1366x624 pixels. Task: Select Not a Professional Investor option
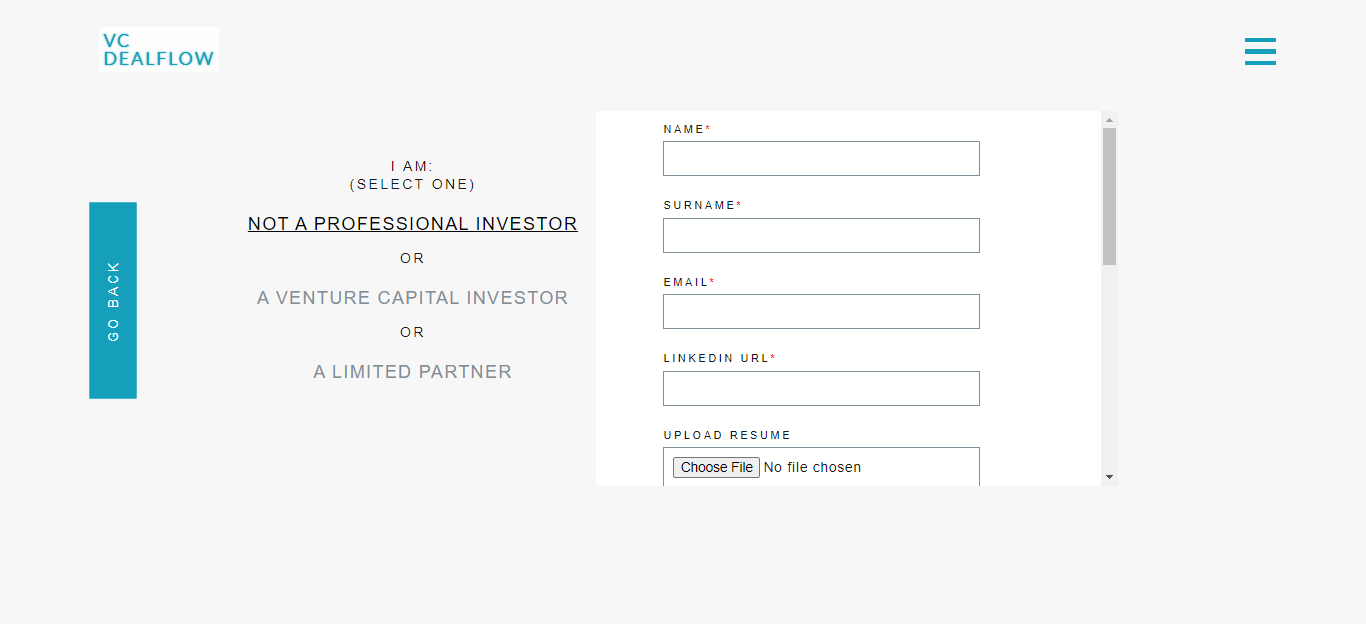tap(412, 224)
